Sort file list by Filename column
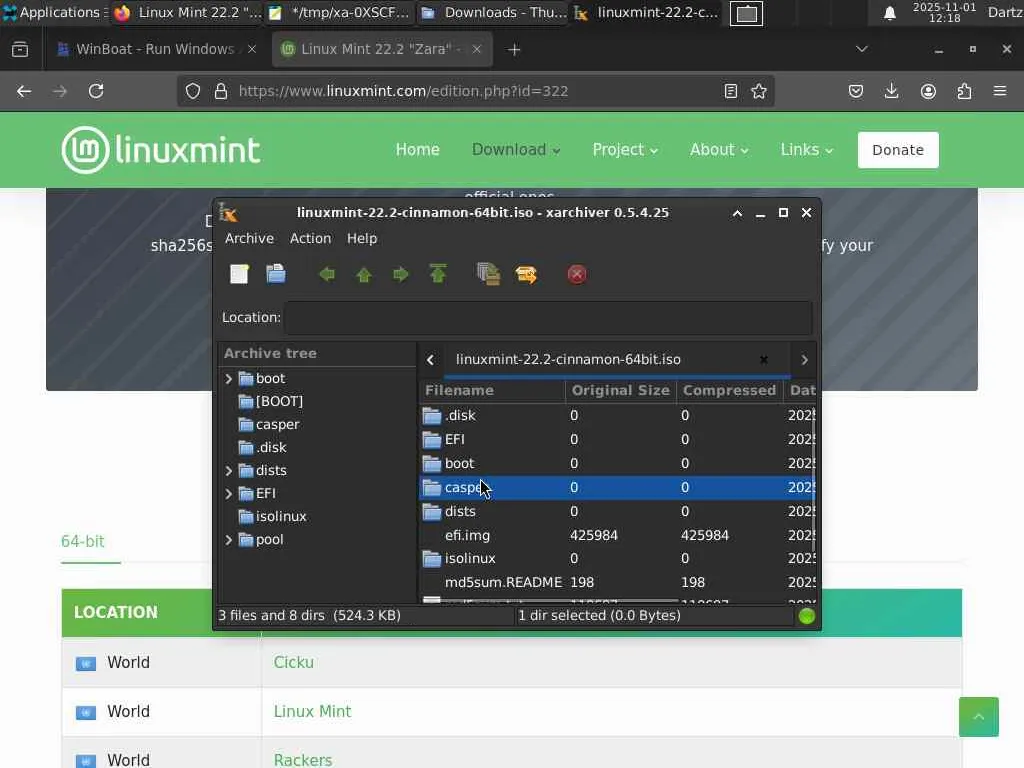The height and width of the screenshot is (768, 1024). point(492,391)
